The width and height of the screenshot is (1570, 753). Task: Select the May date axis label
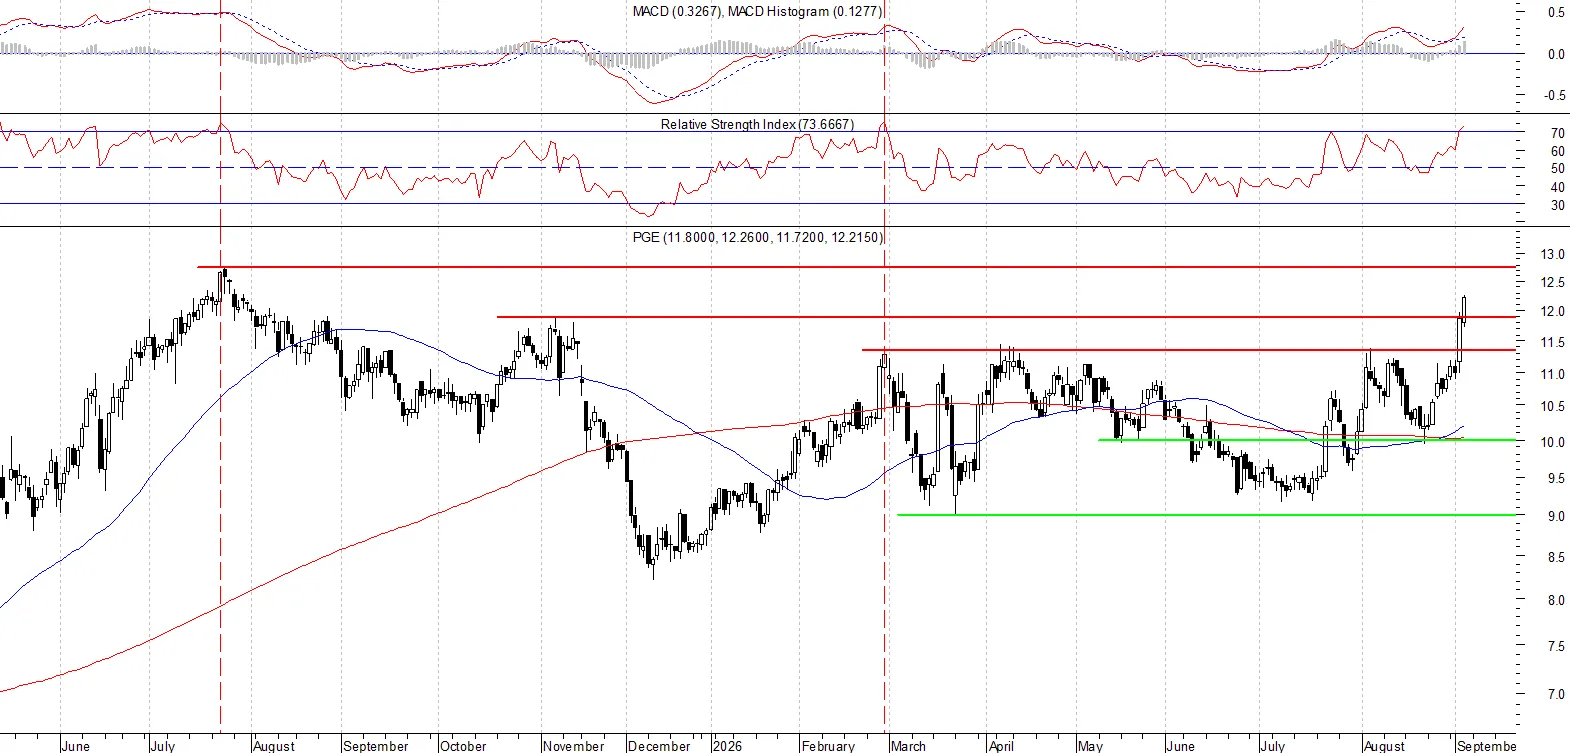pyautogui.click(x=1090, y=746)
